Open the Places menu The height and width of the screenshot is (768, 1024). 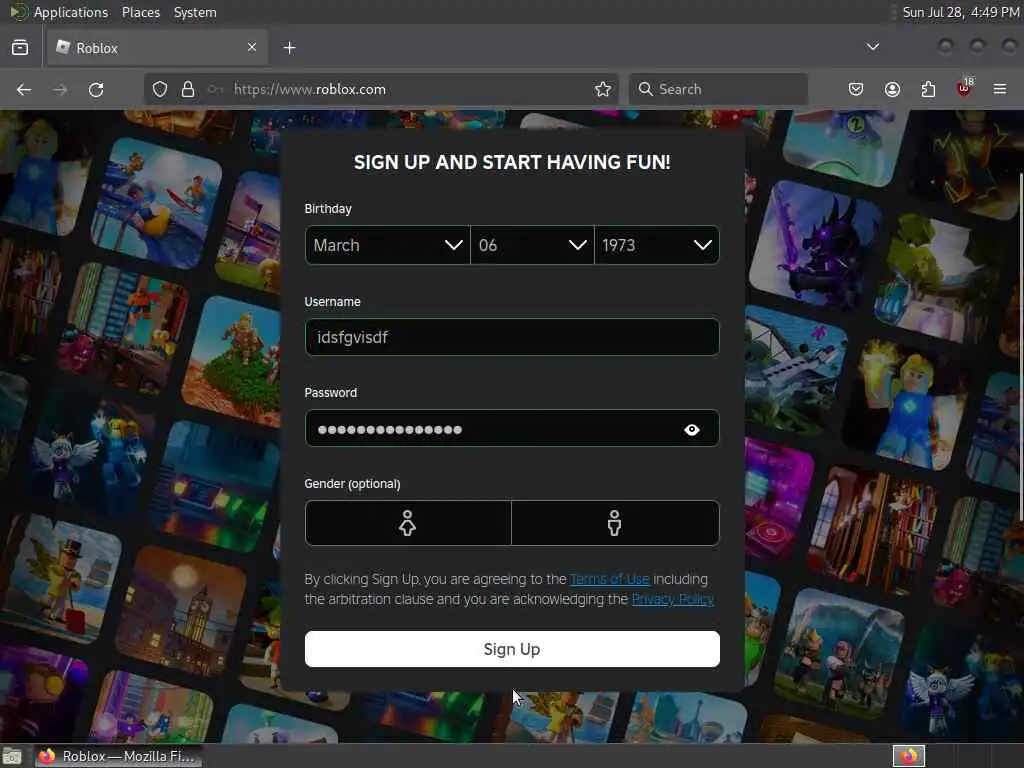[x=141, y=12]
